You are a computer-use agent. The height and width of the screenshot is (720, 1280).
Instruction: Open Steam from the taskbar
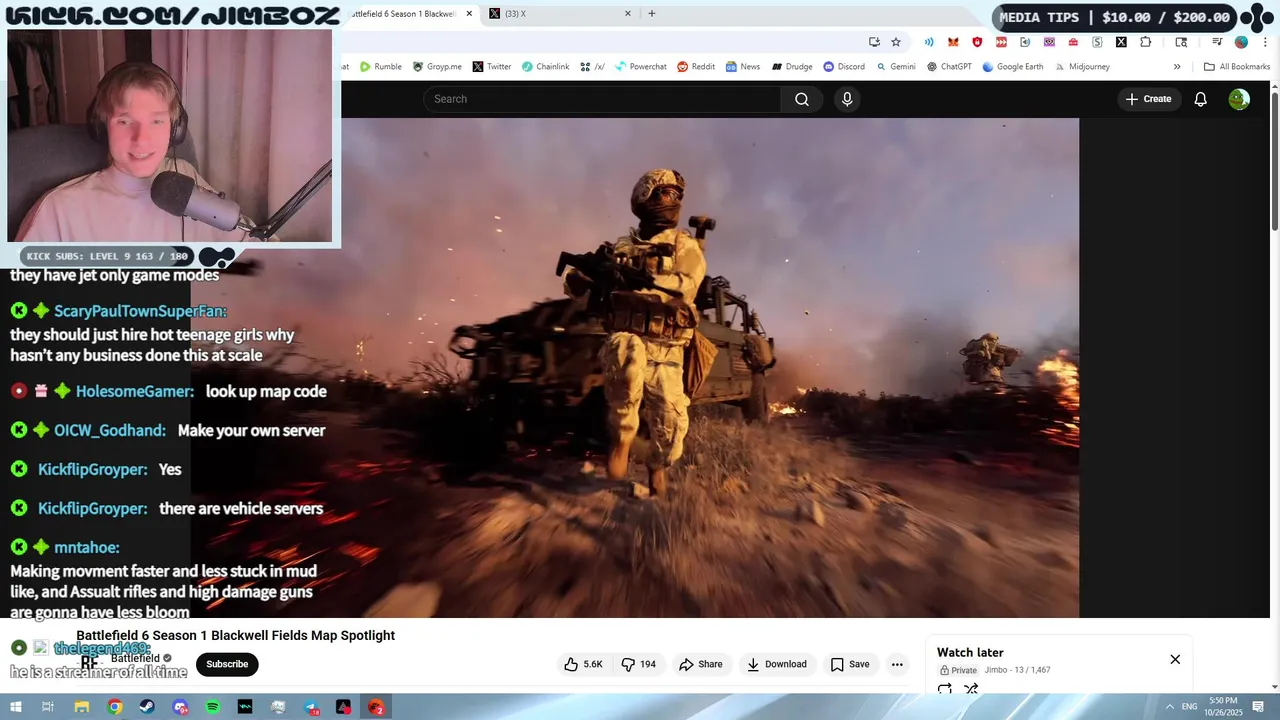(x=147, y=707)
